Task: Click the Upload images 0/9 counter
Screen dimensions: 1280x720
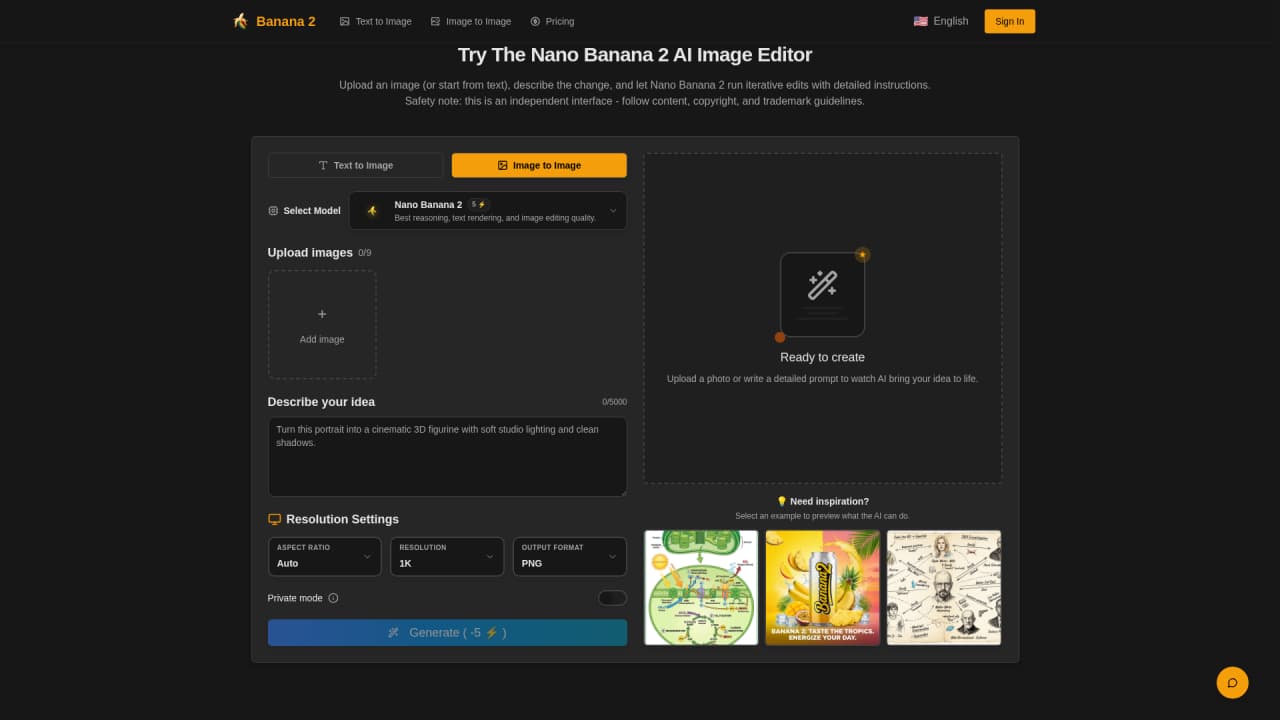Action: pos(365,253)
